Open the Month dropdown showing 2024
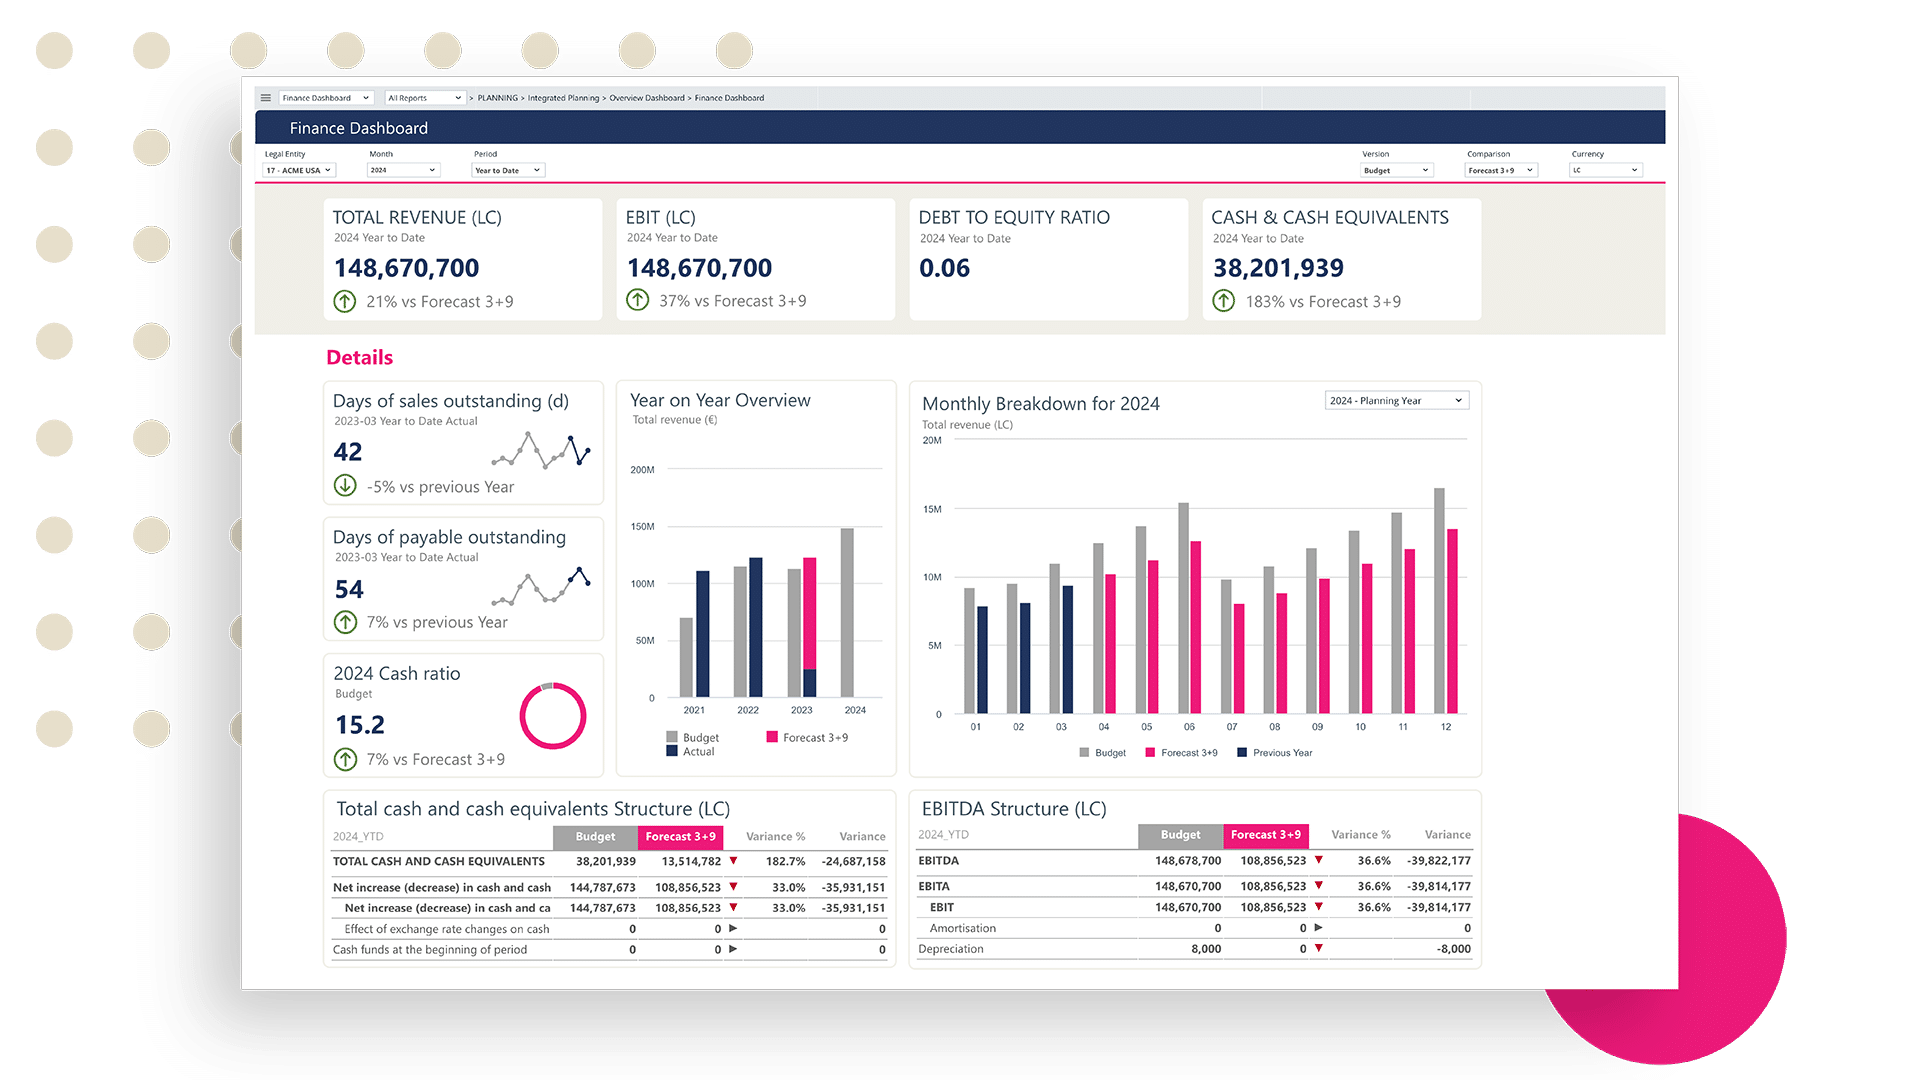 (404, 170)
